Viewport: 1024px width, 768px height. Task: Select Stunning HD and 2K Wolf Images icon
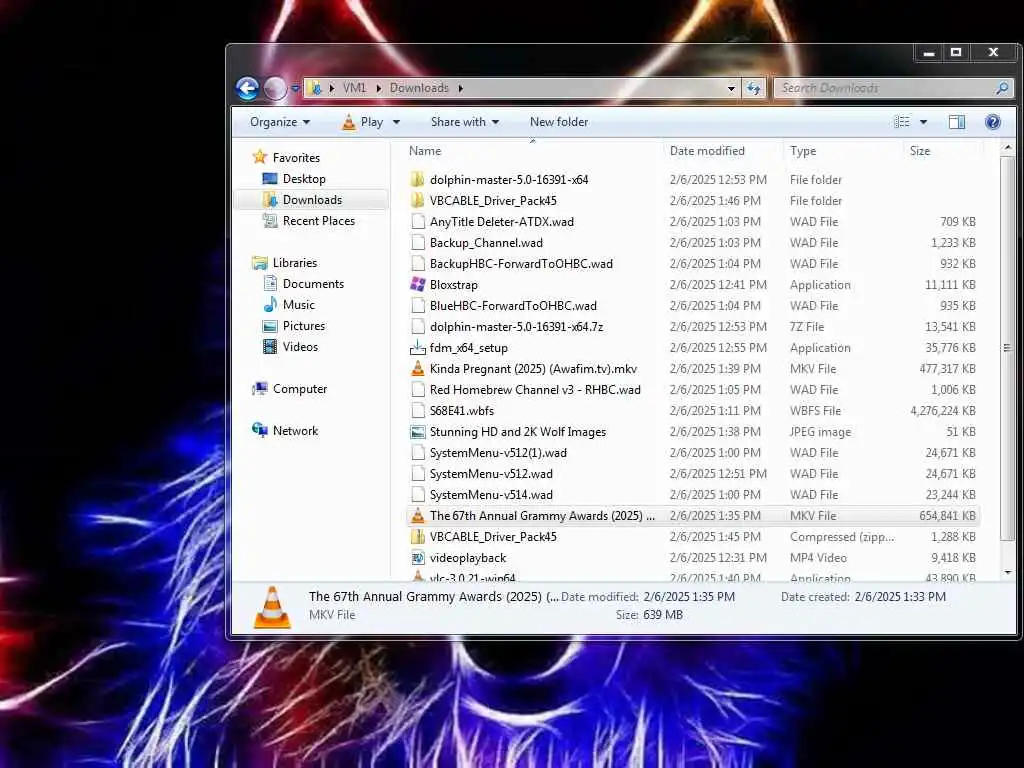click(417, 432)
